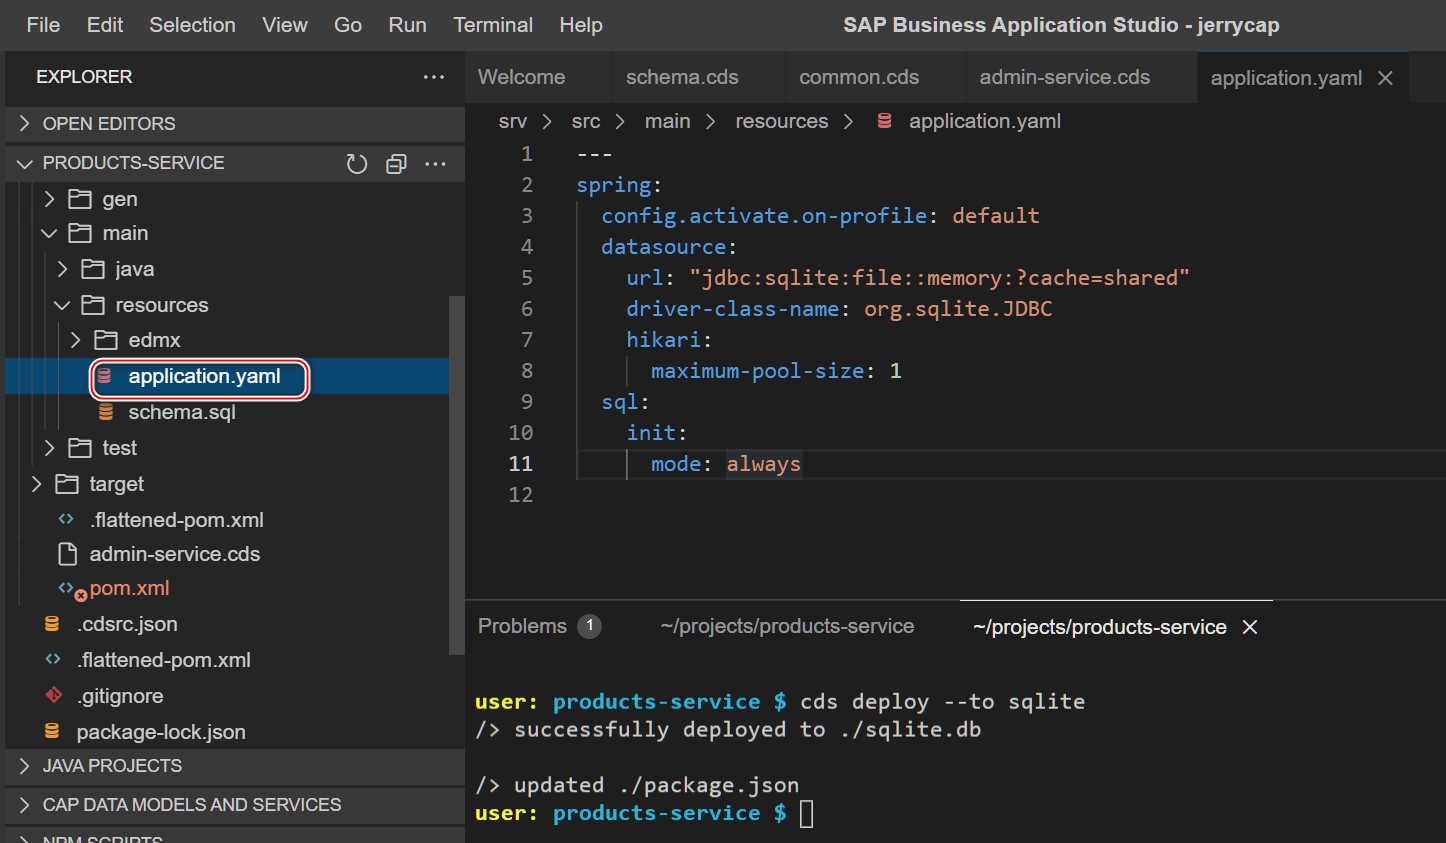Open the Problems panel
1446x843 pixels.
pos(523,626)
